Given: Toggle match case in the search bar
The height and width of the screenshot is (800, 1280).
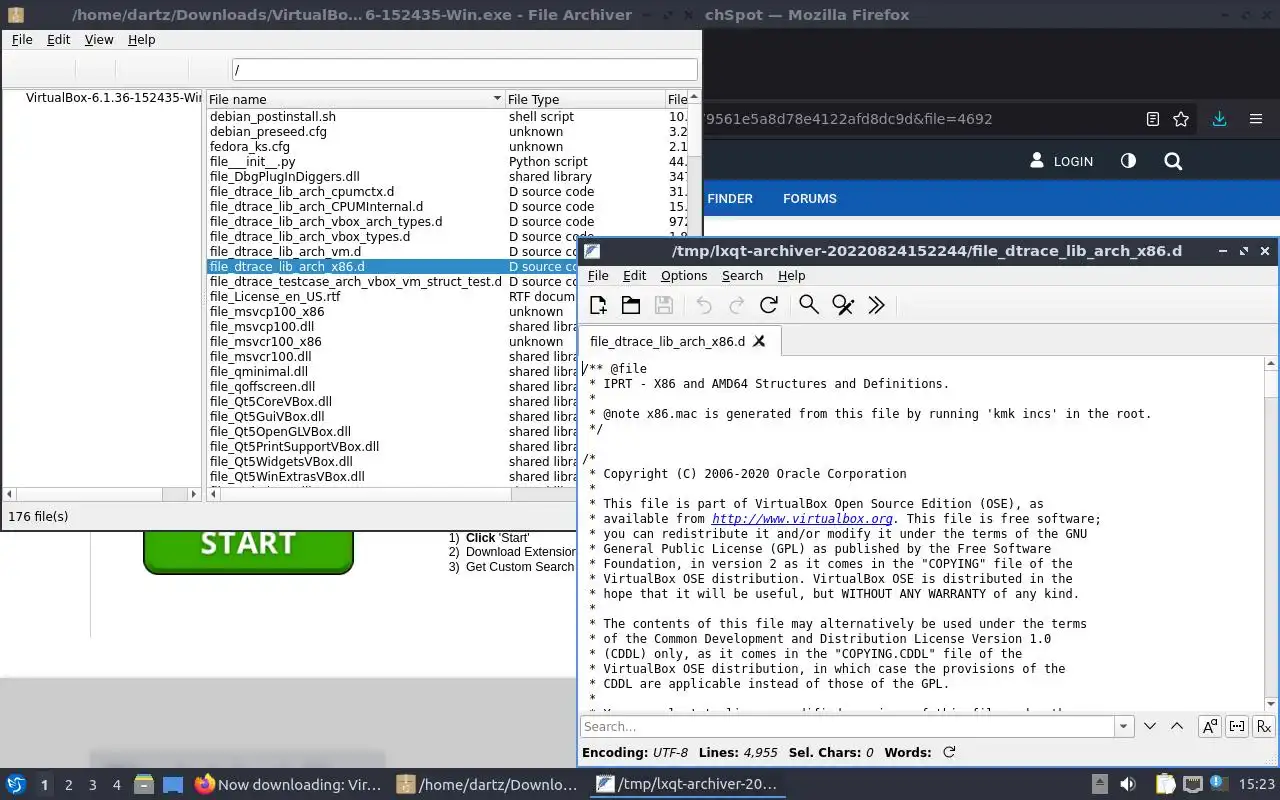Looking at the screenshot, I should click(x=1210, y=727).
